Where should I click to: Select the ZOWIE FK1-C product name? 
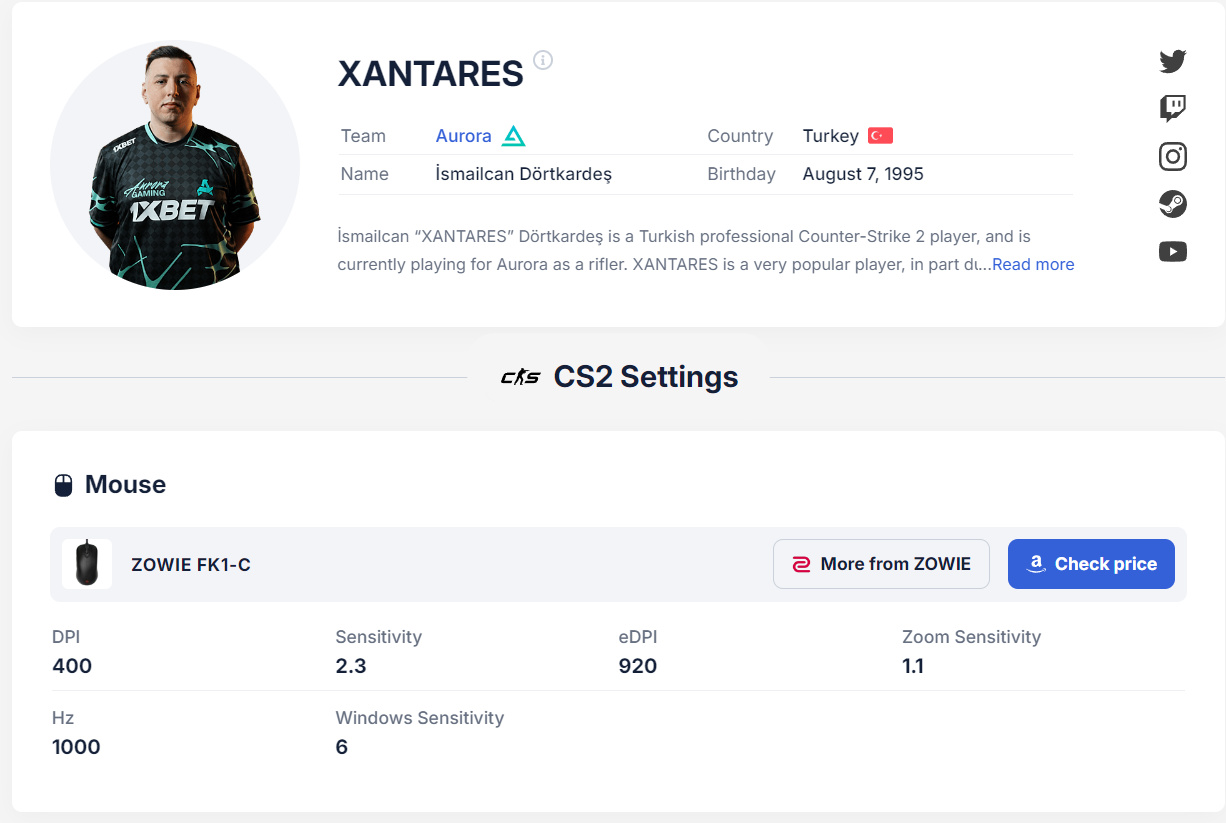pos(191,565)
